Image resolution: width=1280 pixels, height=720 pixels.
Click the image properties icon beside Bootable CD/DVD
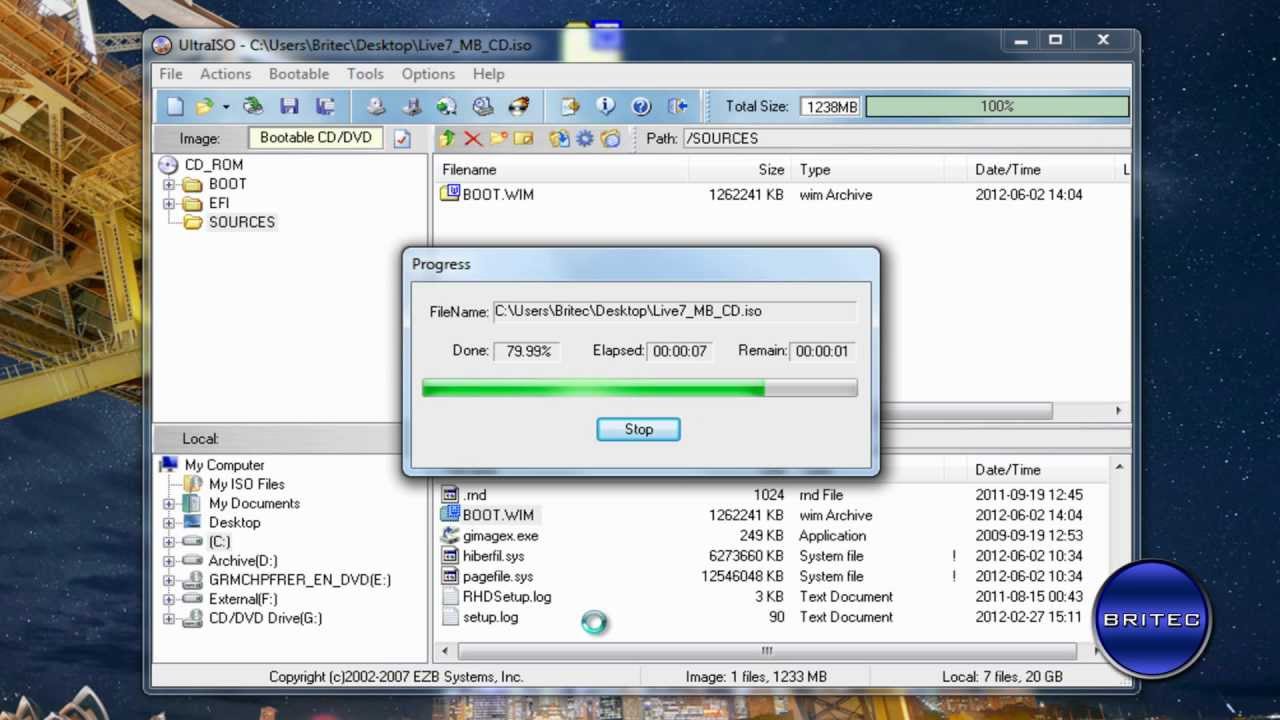[402, 139]
